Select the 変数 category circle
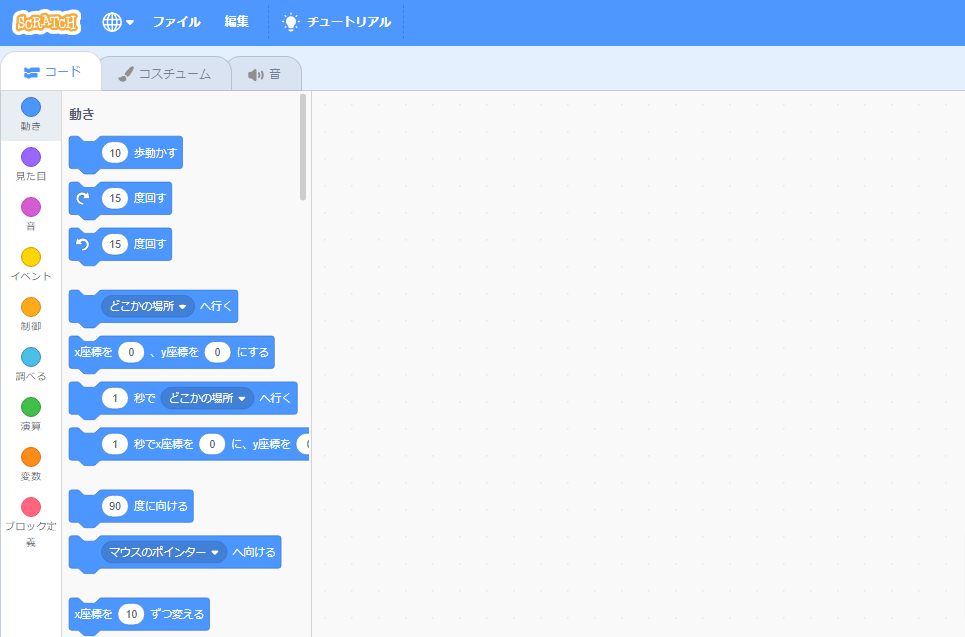 pyautogui.click(x=31, y=457)
